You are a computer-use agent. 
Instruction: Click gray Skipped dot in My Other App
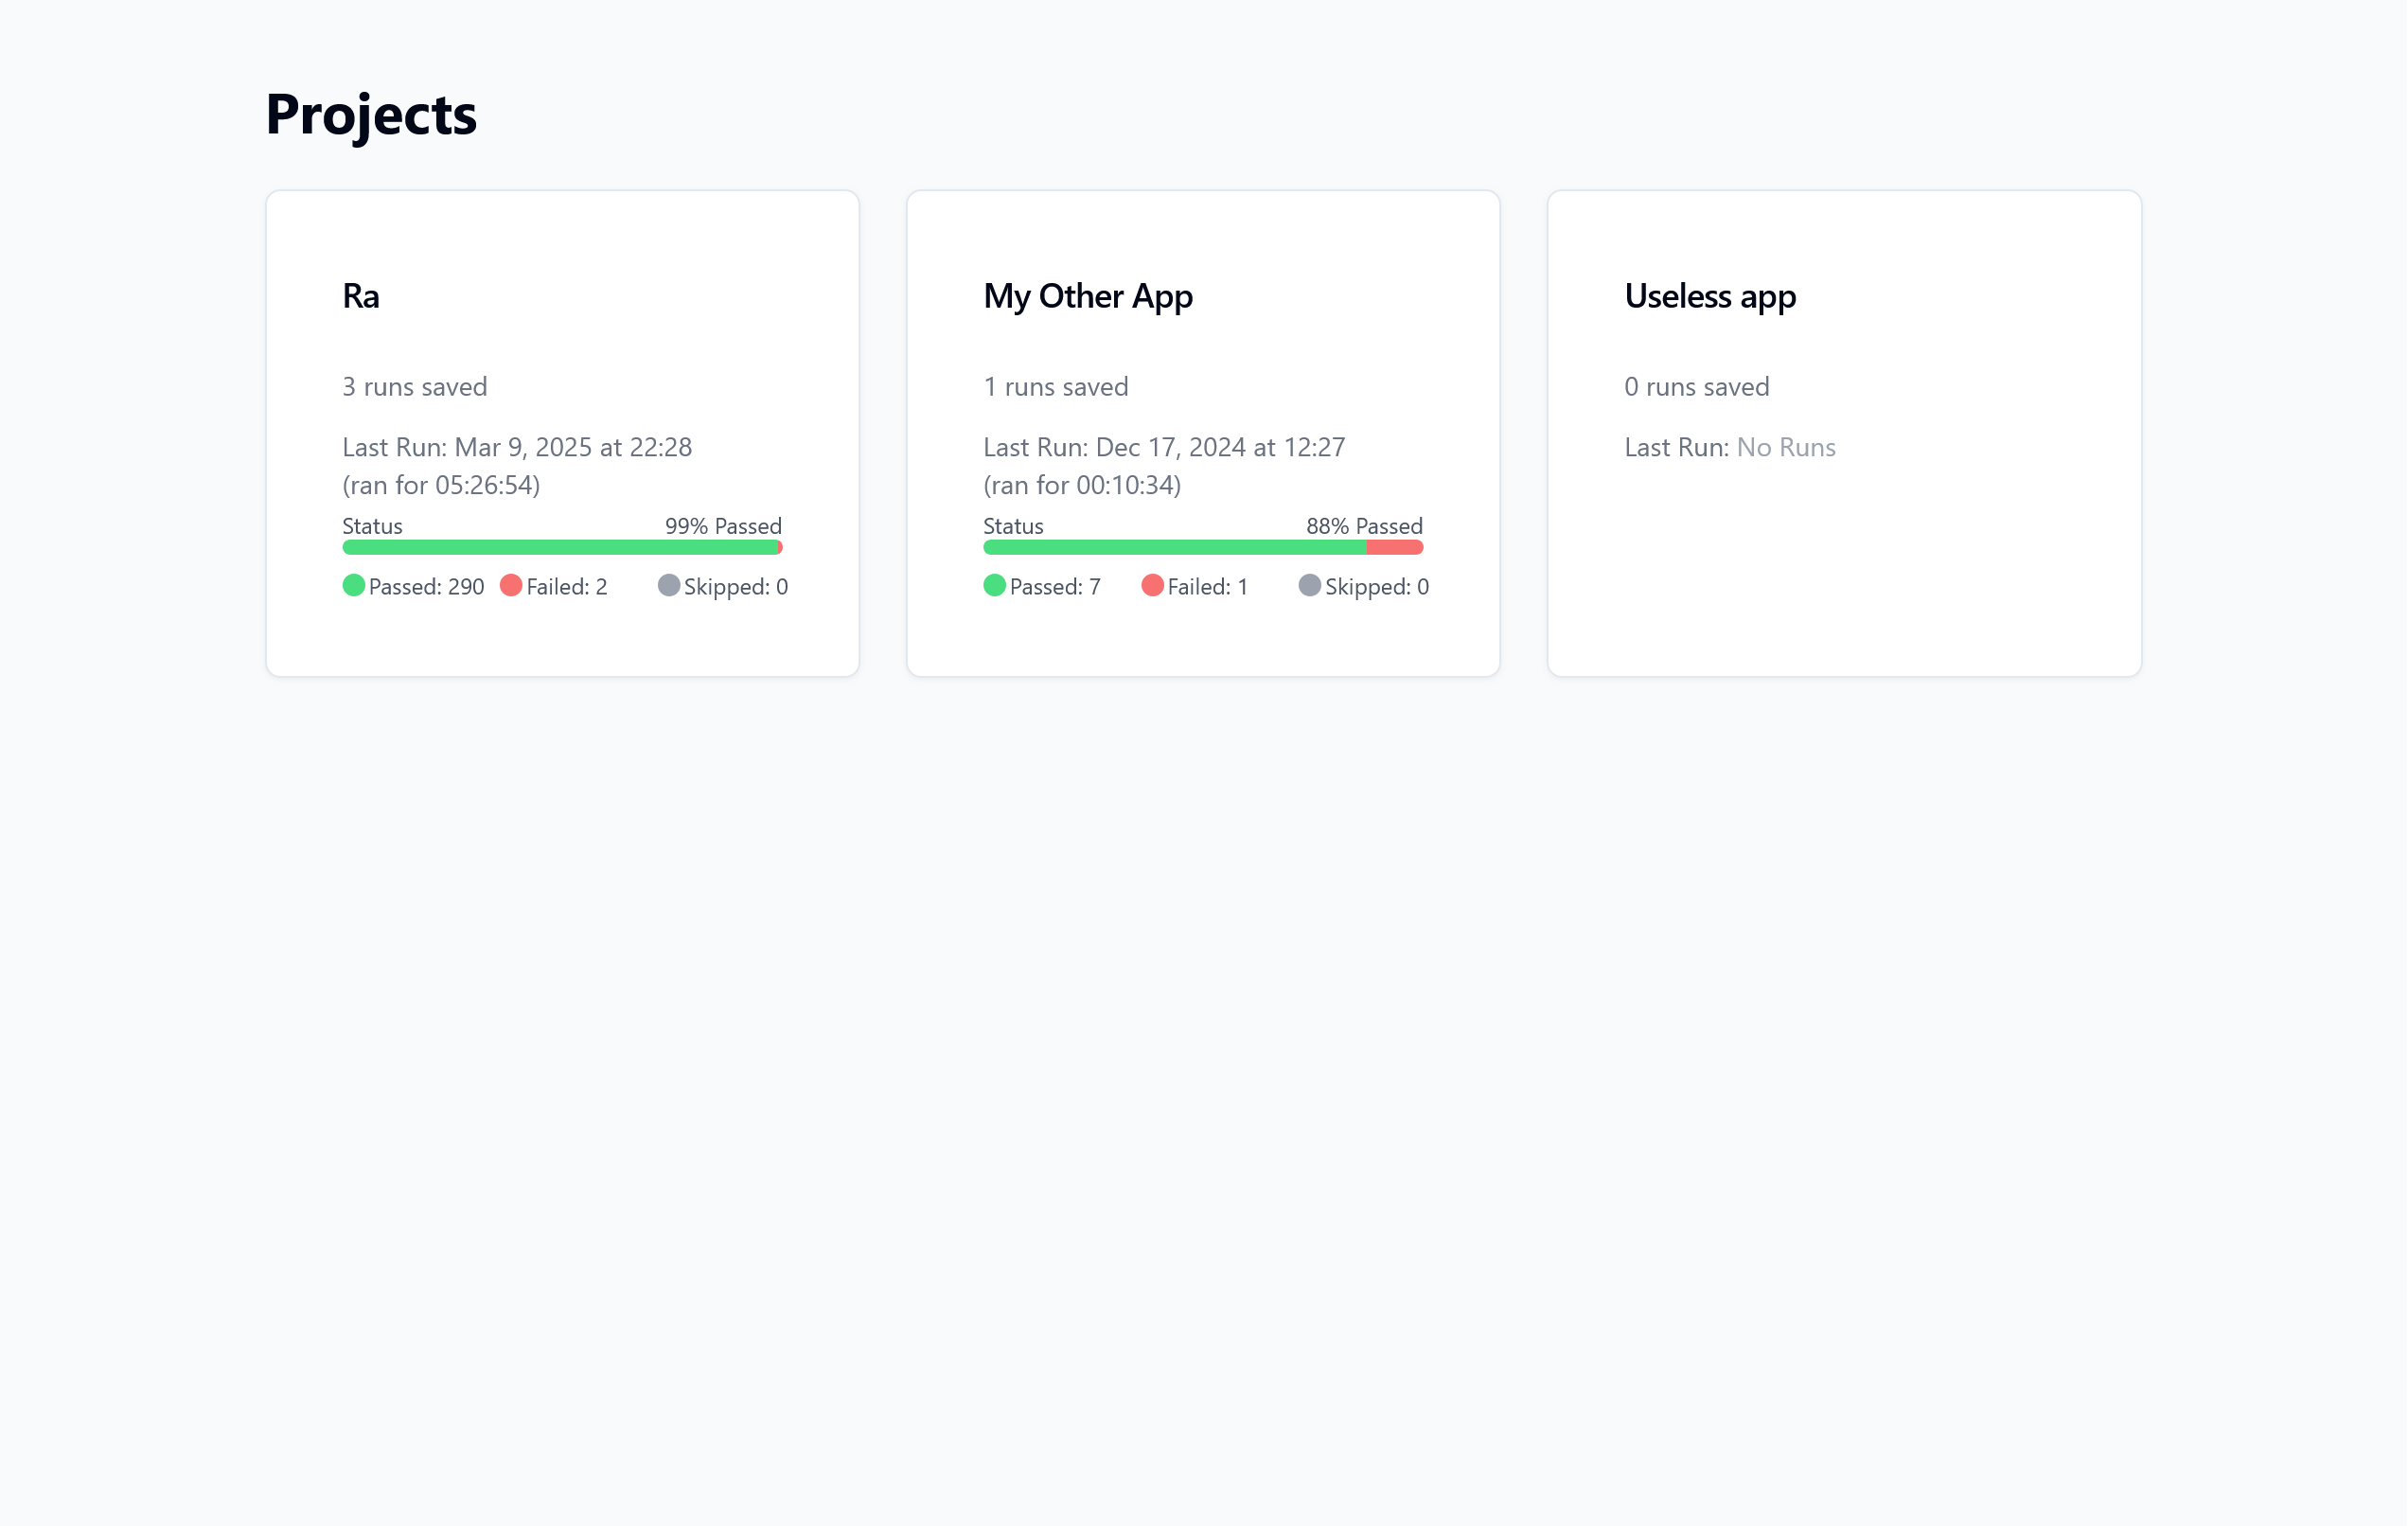pyautogui.click(x=1310, y=586)
